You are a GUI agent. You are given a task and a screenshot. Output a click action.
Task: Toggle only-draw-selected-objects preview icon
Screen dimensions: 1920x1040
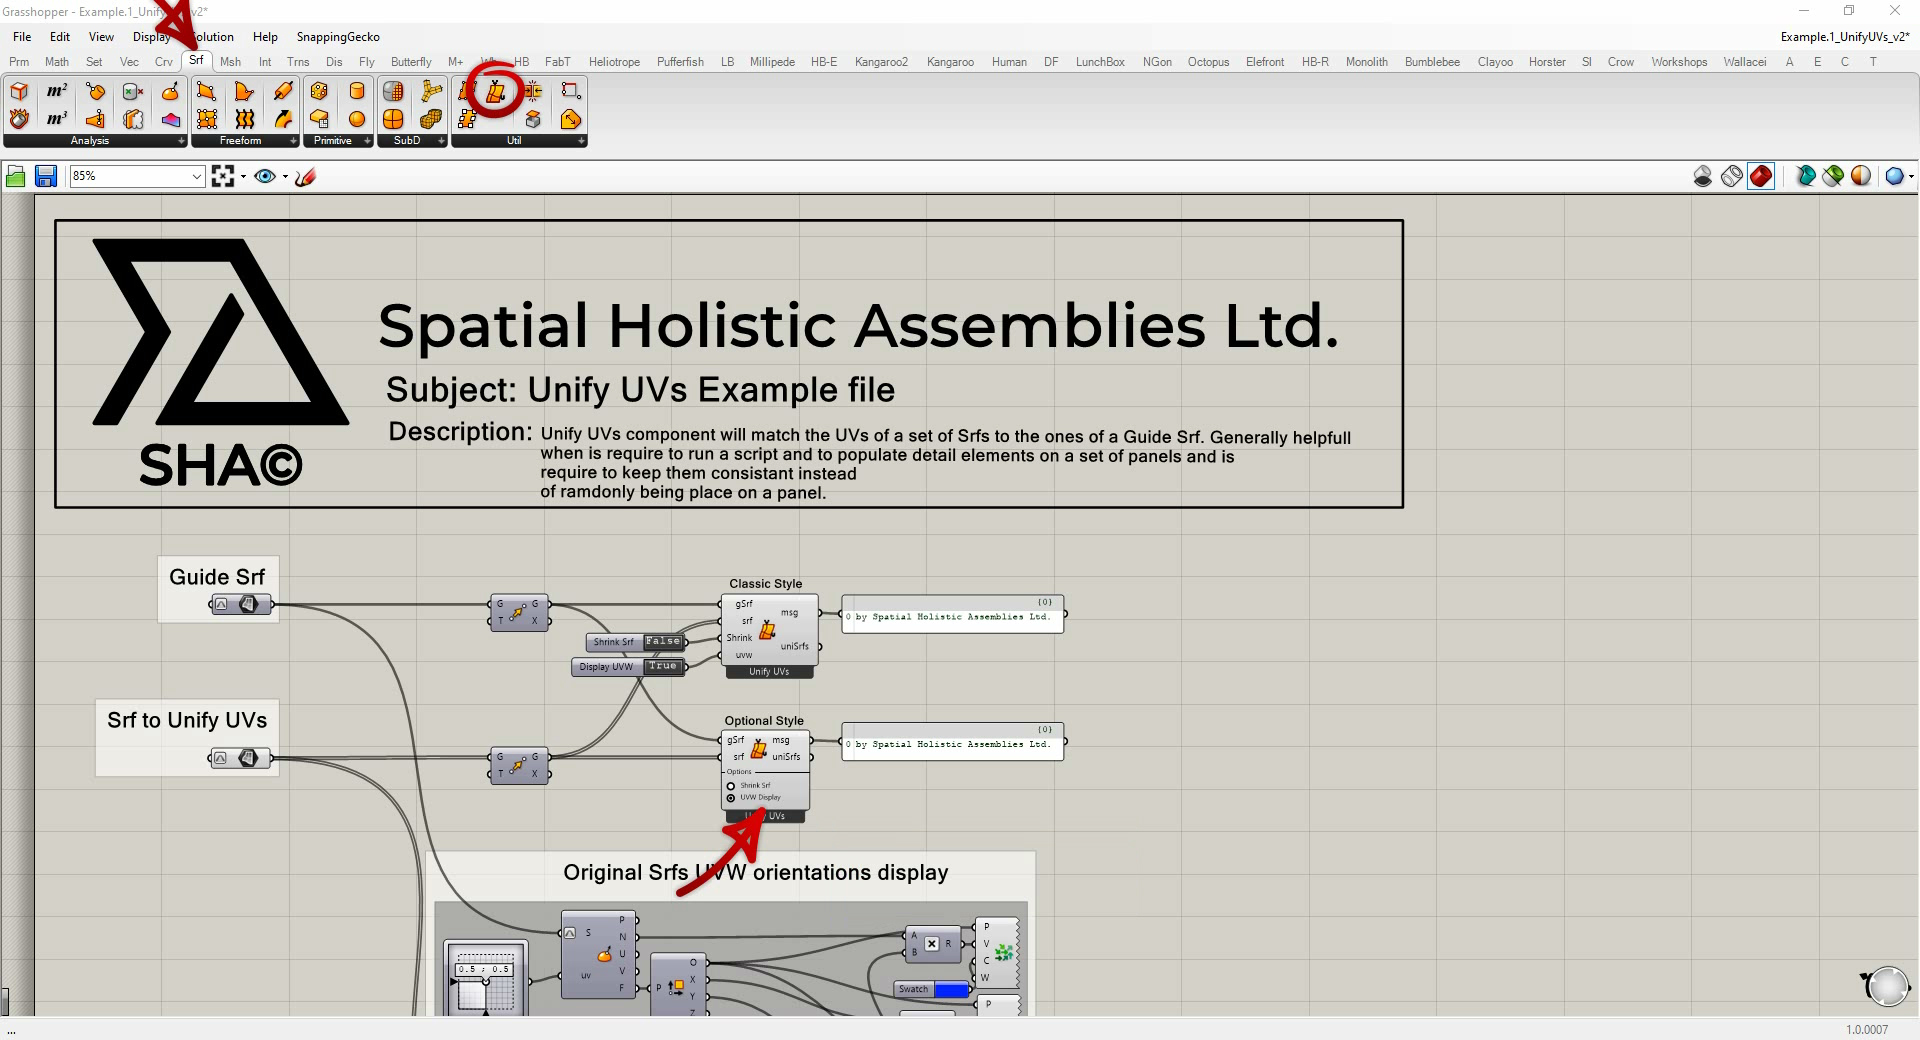(1805, 176)
